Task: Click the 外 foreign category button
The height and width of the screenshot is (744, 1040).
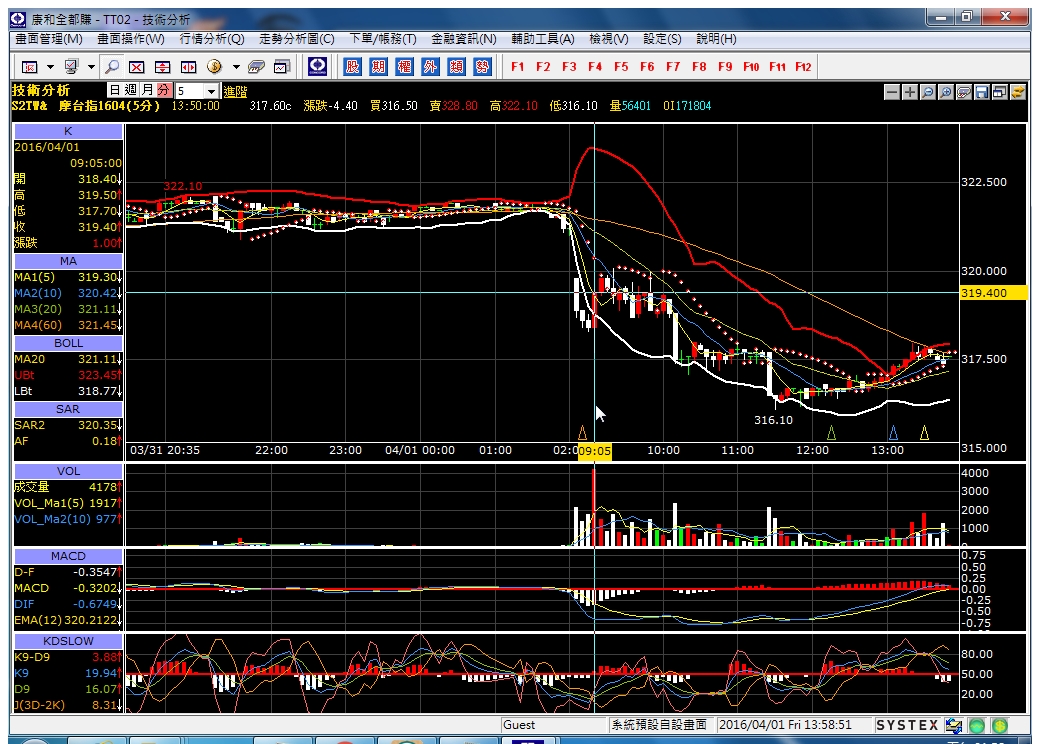Action: tap(430, 66)
